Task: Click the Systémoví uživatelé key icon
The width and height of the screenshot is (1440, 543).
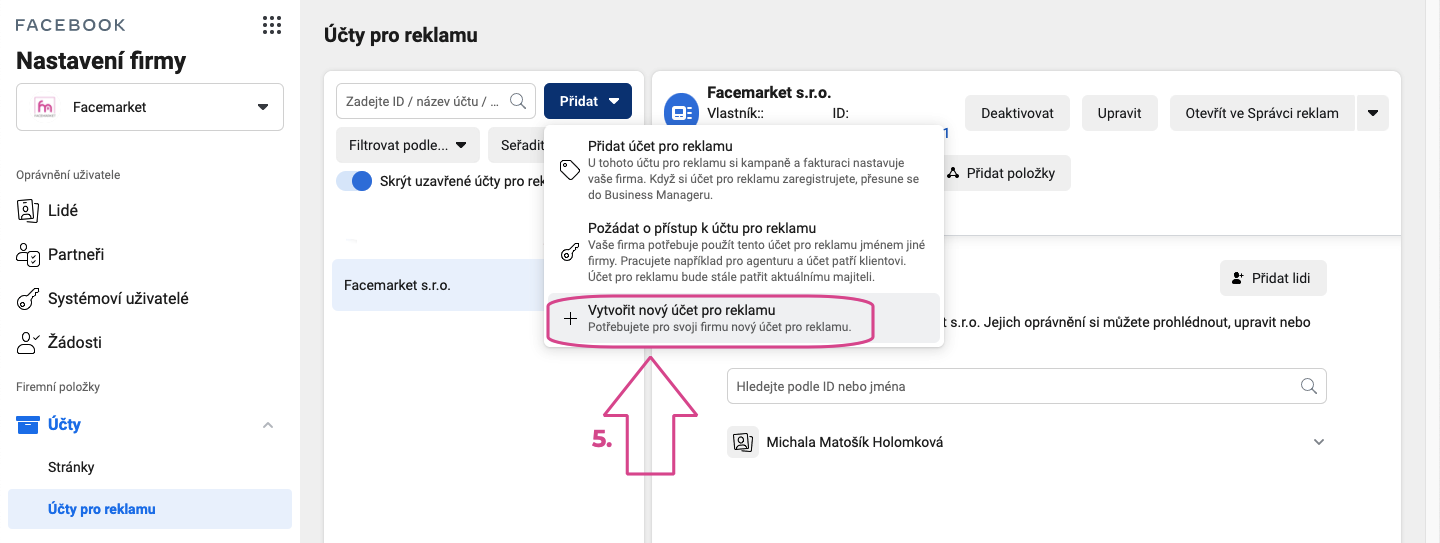Action: [x=28, y=298]
